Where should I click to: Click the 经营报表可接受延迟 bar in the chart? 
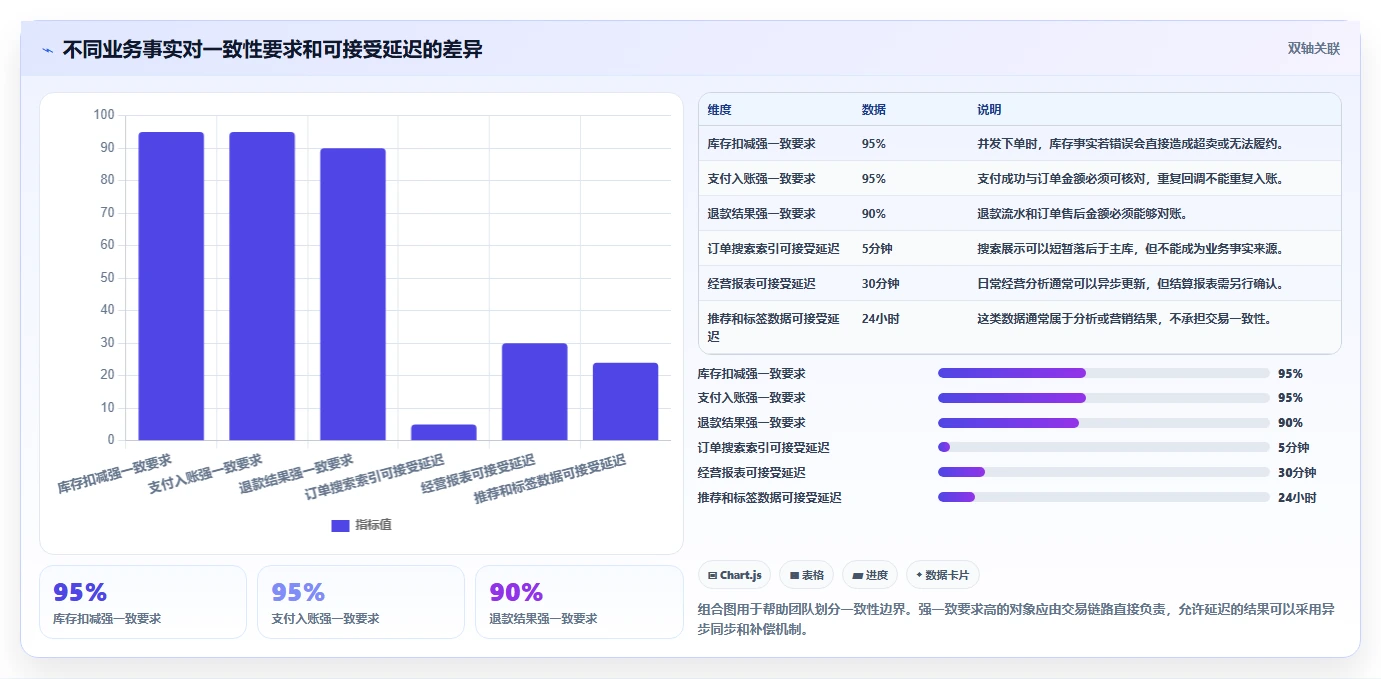pos(535,391)
